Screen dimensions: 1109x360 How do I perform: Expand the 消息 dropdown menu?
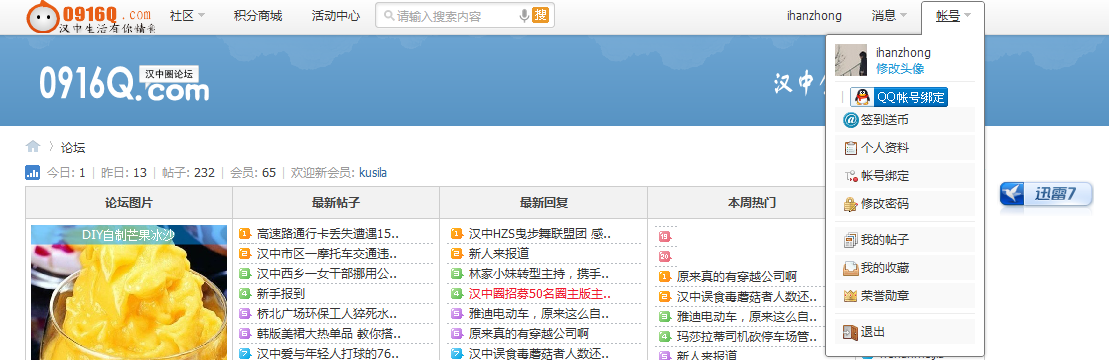890,16
